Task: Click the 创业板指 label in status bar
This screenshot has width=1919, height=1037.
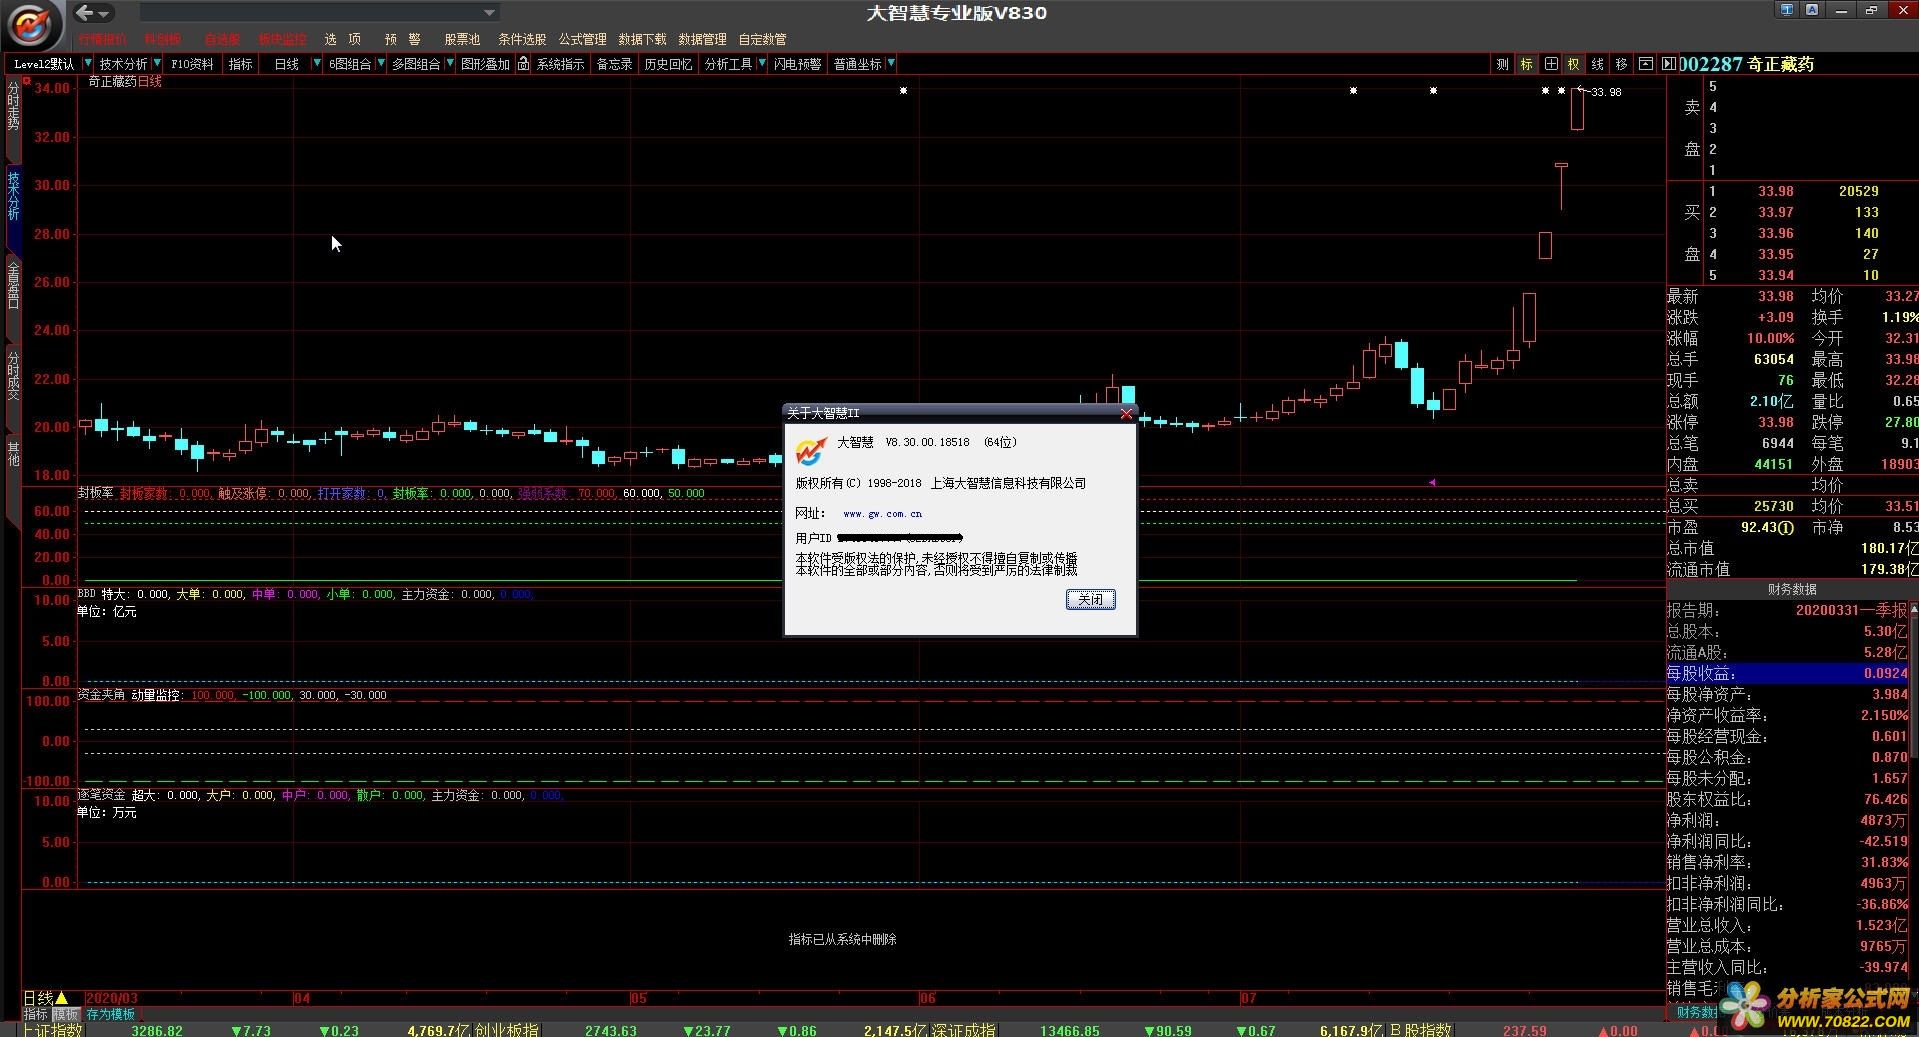Action: click(508, 1030)
